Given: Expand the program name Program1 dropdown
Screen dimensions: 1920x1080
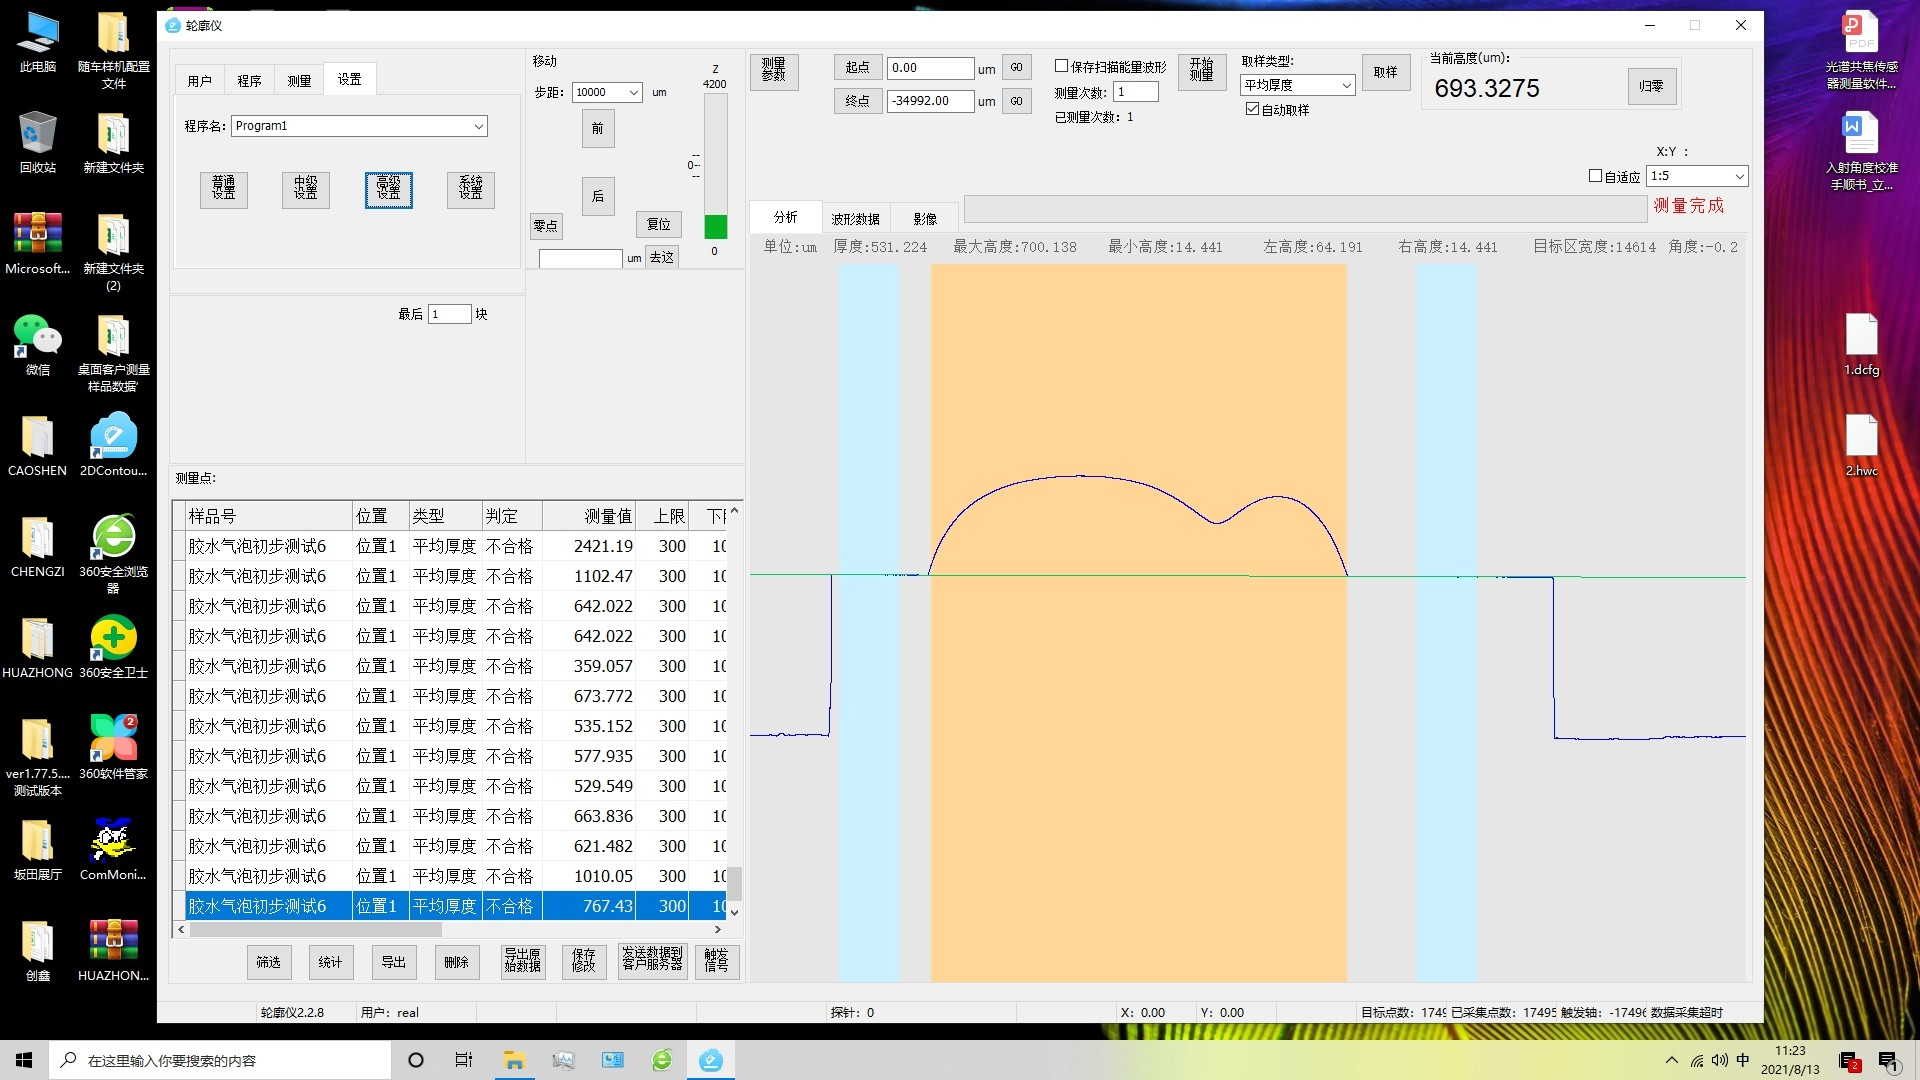Looking at the screenshot, I should [479, 126].
